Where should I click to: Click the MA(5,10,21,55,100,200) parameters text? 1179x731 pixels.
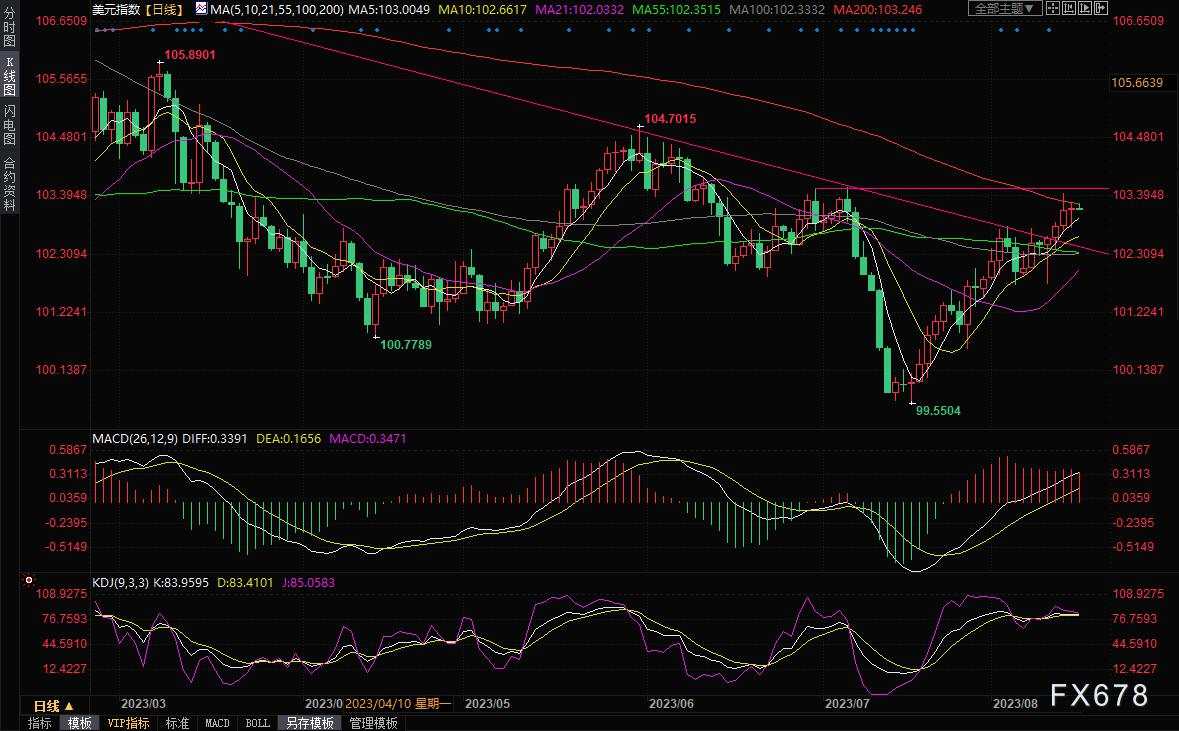[277, 10]
